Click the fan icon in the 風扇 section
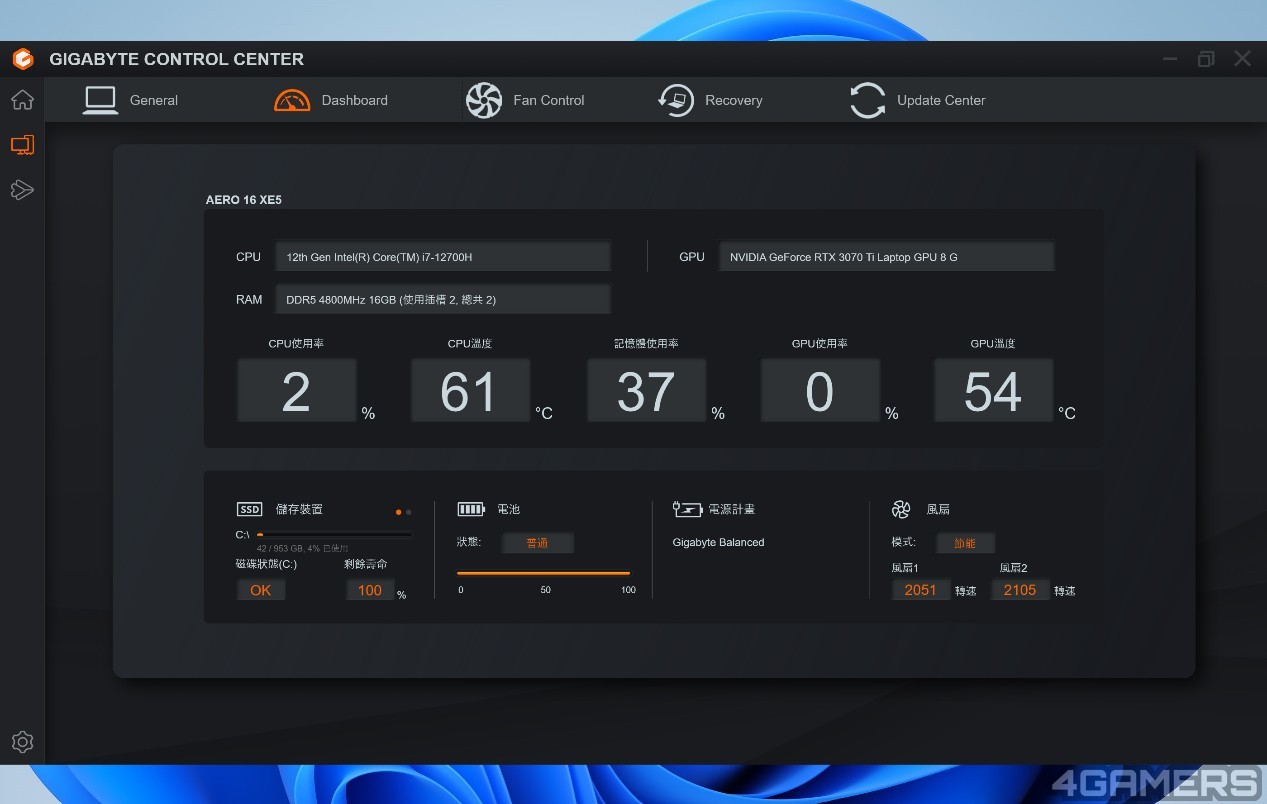Image resolution: width=1267 pixels, height=804 pixels. click(901, 510)
